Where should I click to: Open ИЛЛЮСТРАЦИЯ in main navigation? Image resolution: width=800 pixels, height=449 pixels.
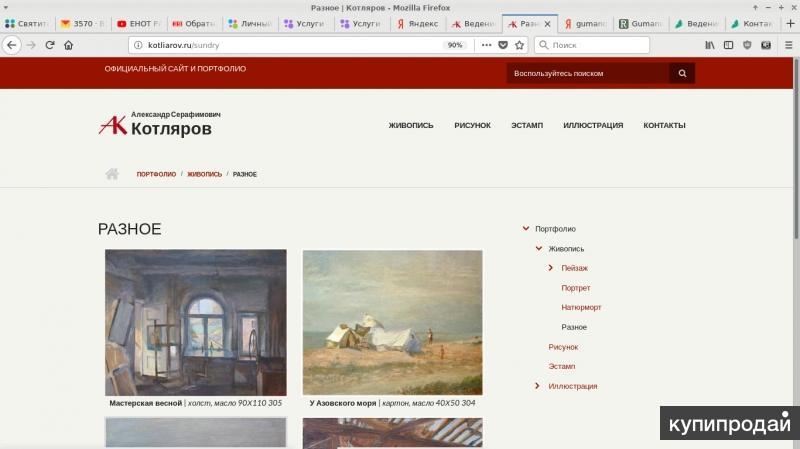coord(593,125)
